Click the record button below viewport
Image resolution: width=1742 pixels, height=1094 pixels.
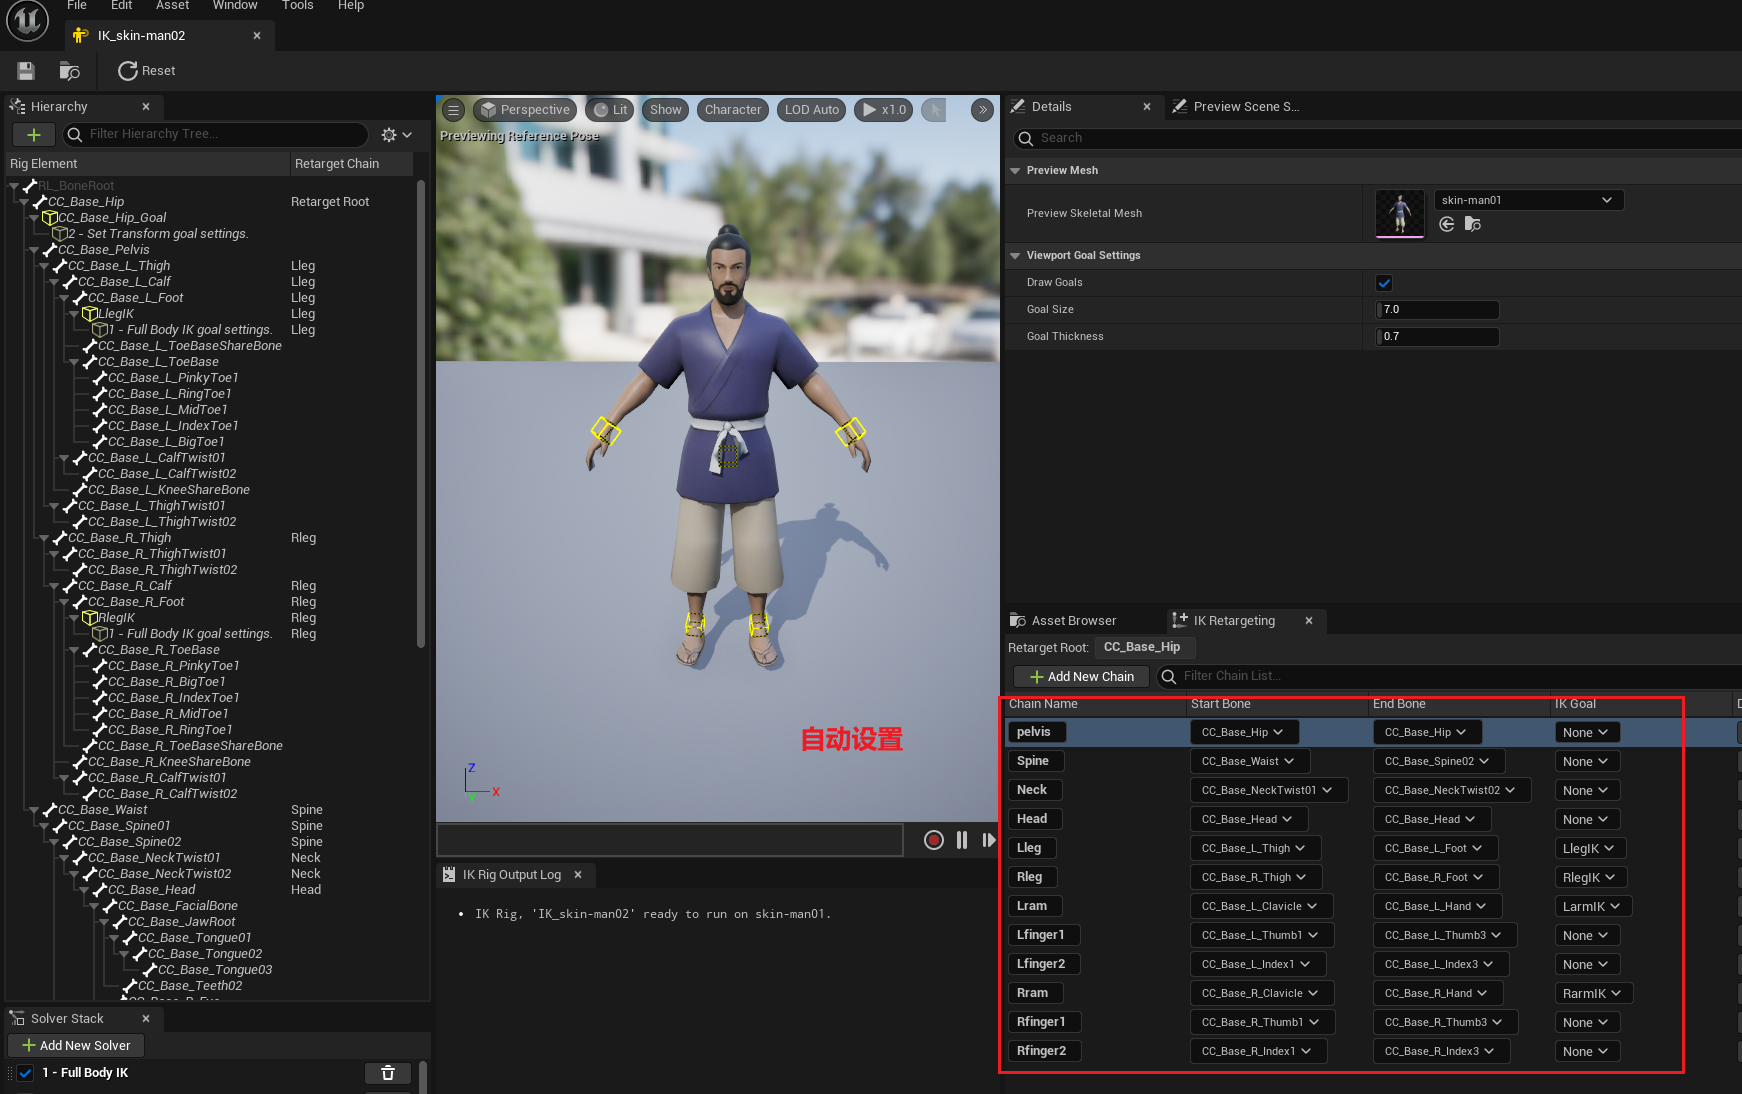[933, 840]
